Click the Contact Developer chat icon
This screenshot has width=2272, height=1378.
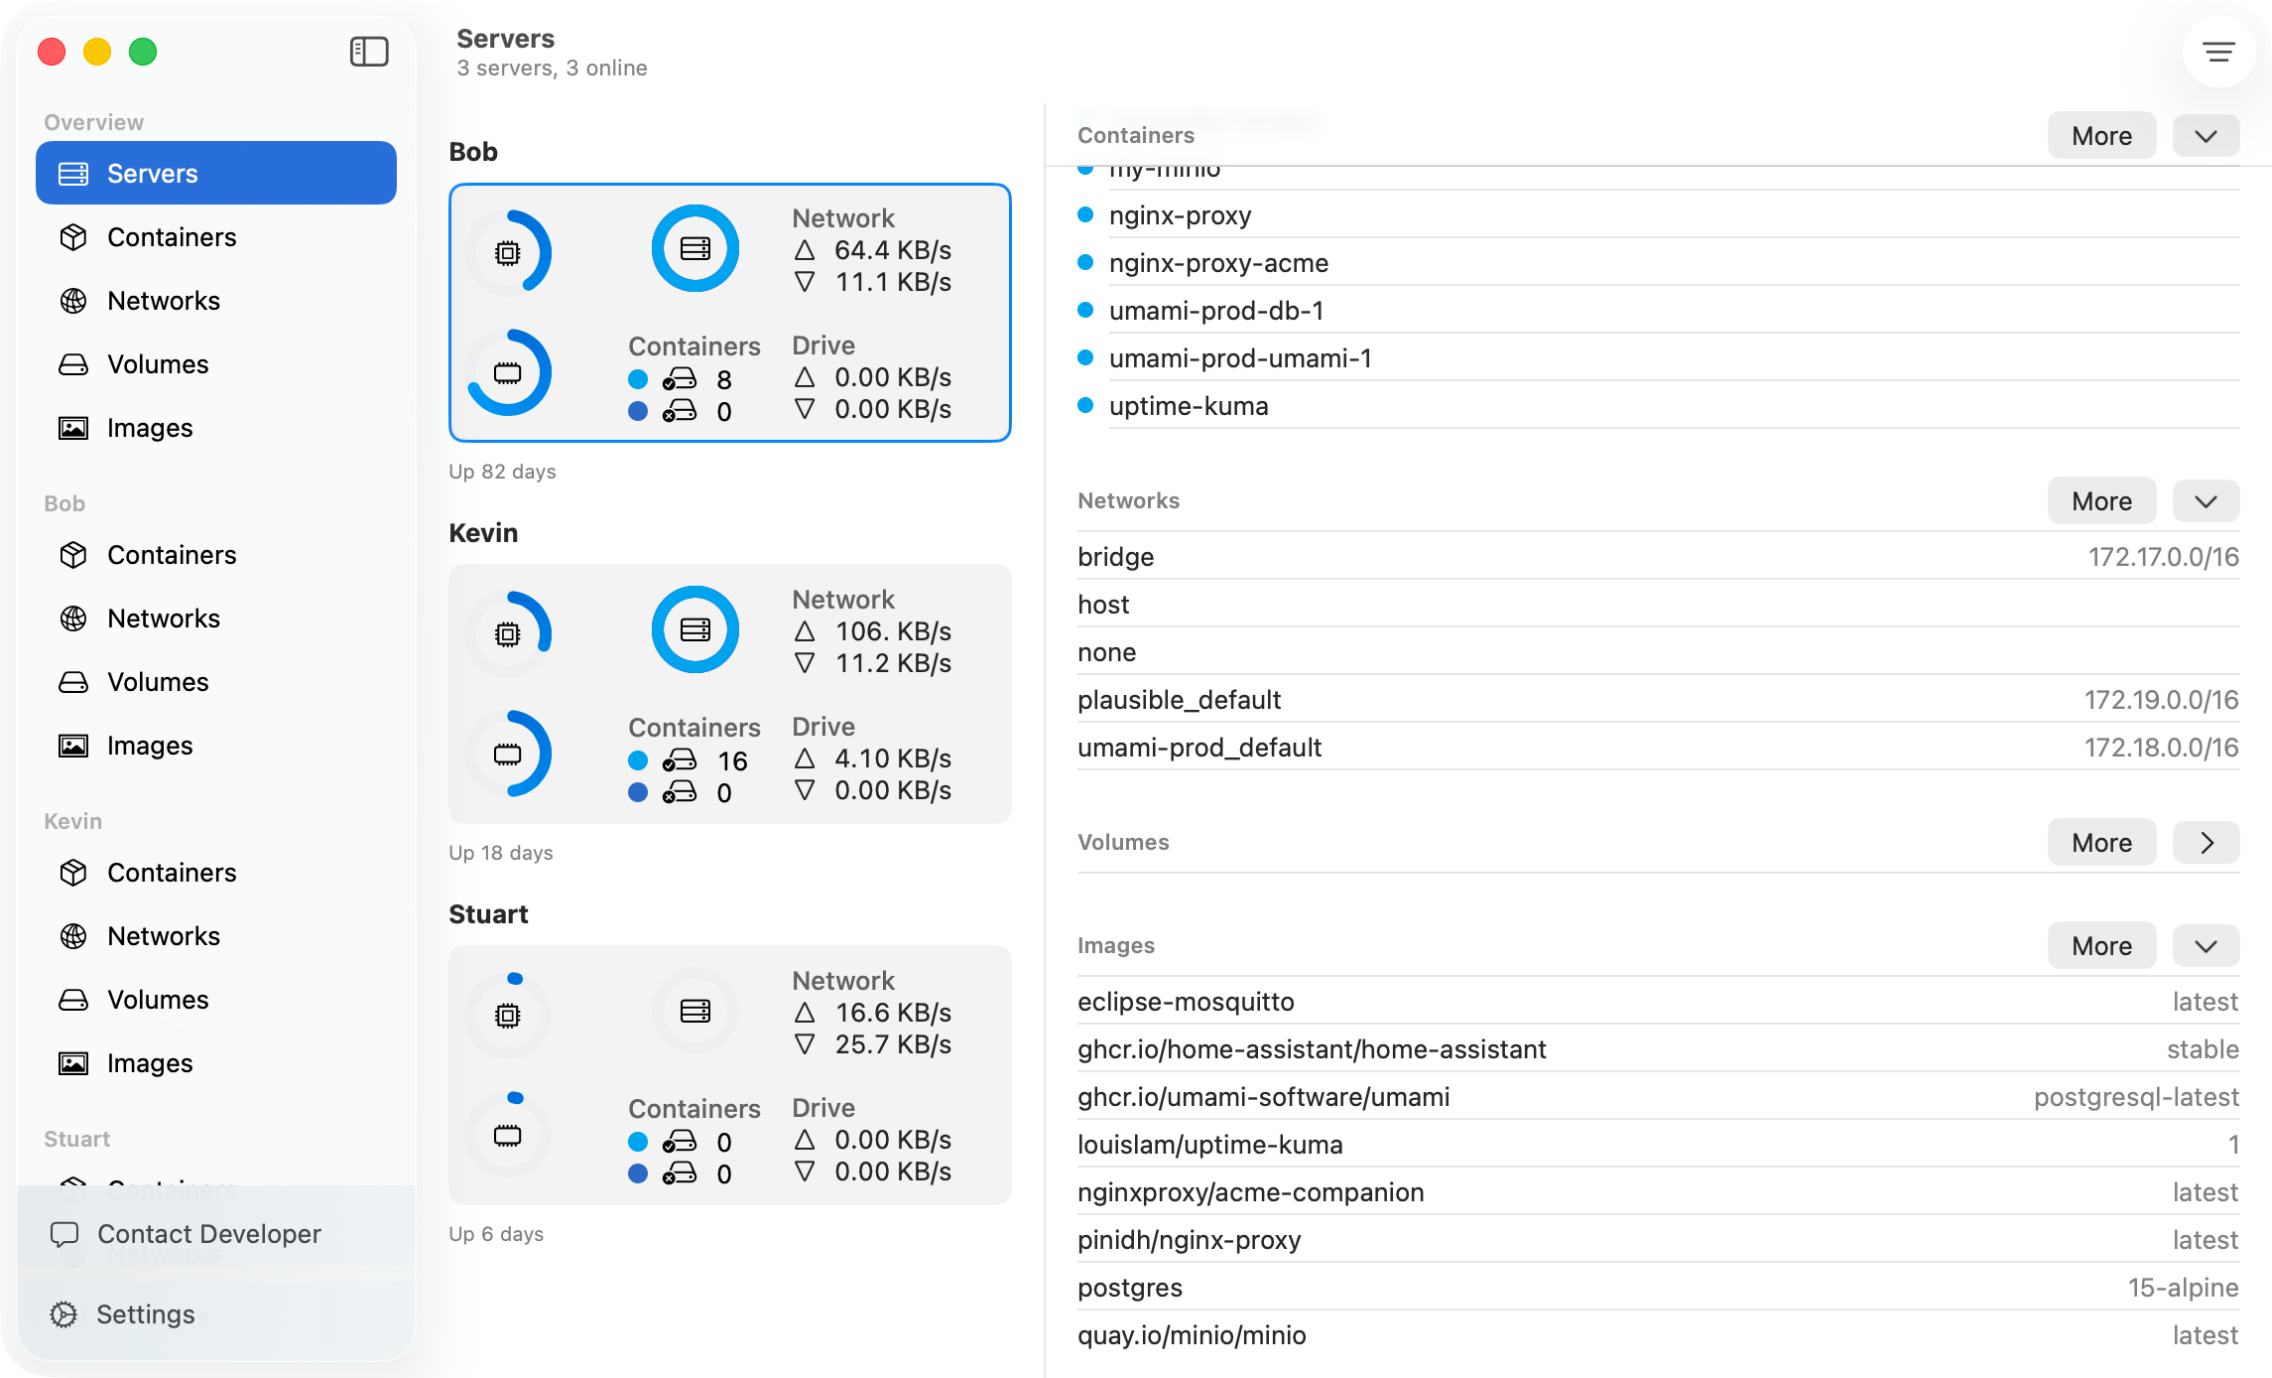click(65, 1233)
